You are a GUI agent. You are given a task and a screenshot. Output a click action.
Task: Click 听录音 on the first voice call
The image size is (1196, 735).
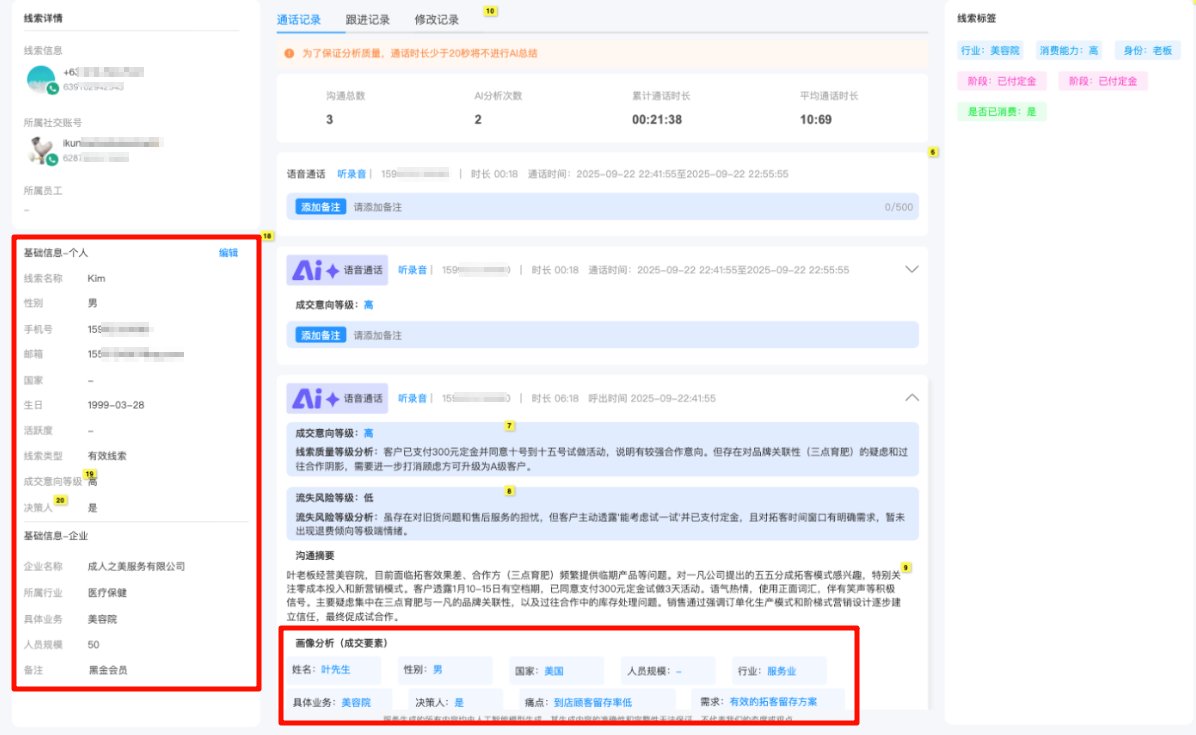(x=352, y=172)
